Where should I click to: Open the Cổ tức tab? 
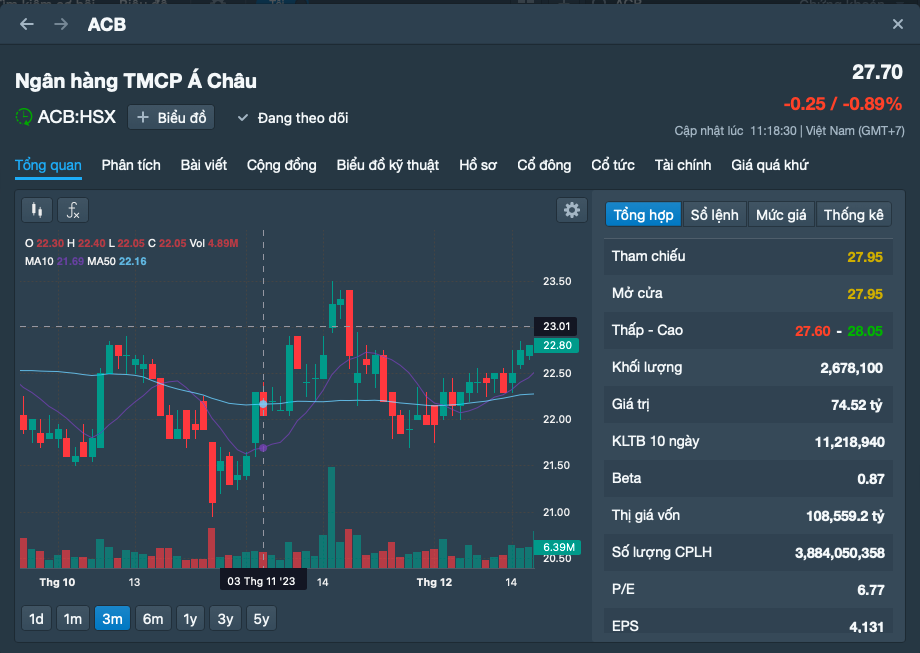(x=613, y=165)
